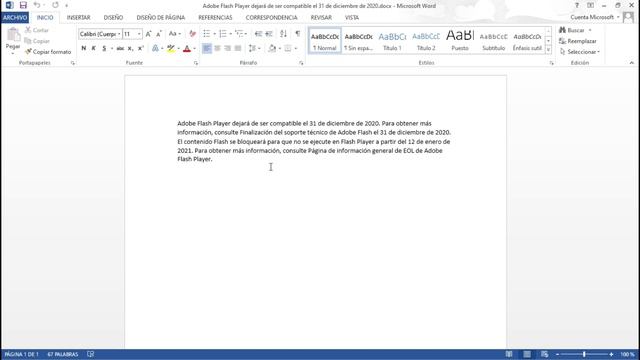Save the document with the floppy icon
Screen dimensions: 640x360
(x=23, y=5)
